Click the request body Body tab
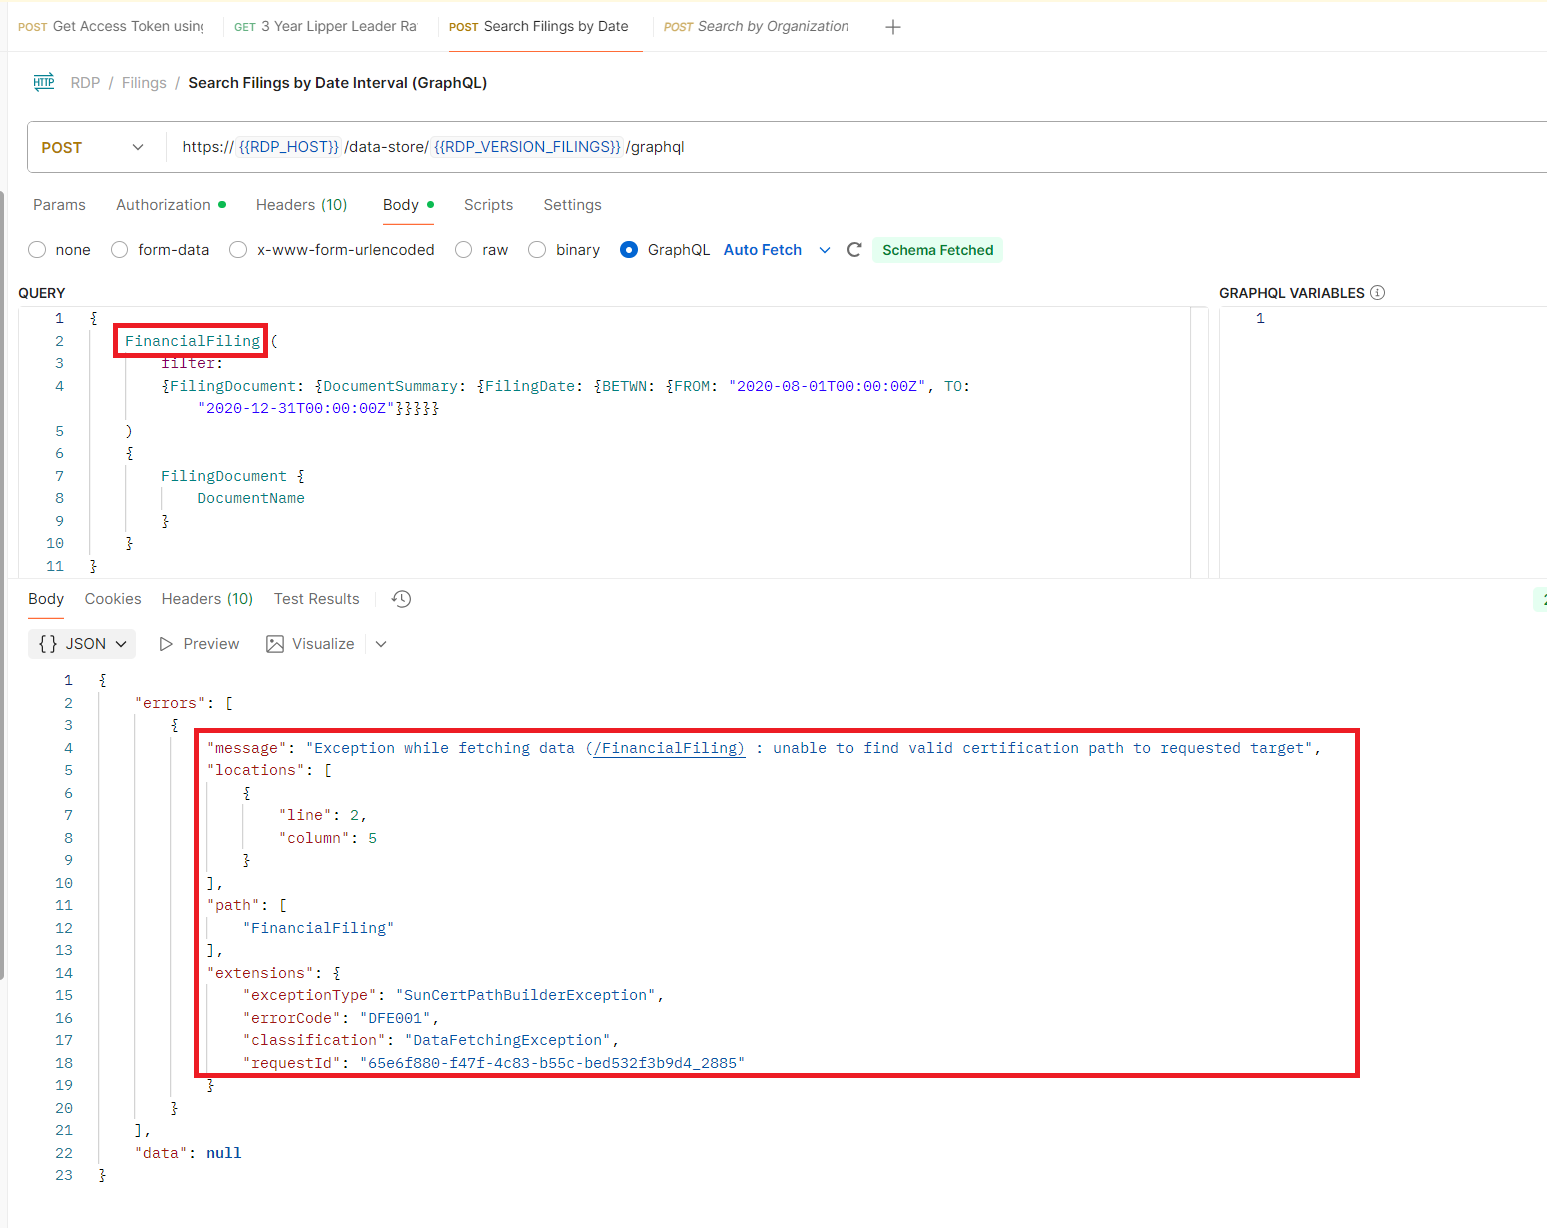Viewport: 1547px width, 1228px height. (x=408, y=205)
